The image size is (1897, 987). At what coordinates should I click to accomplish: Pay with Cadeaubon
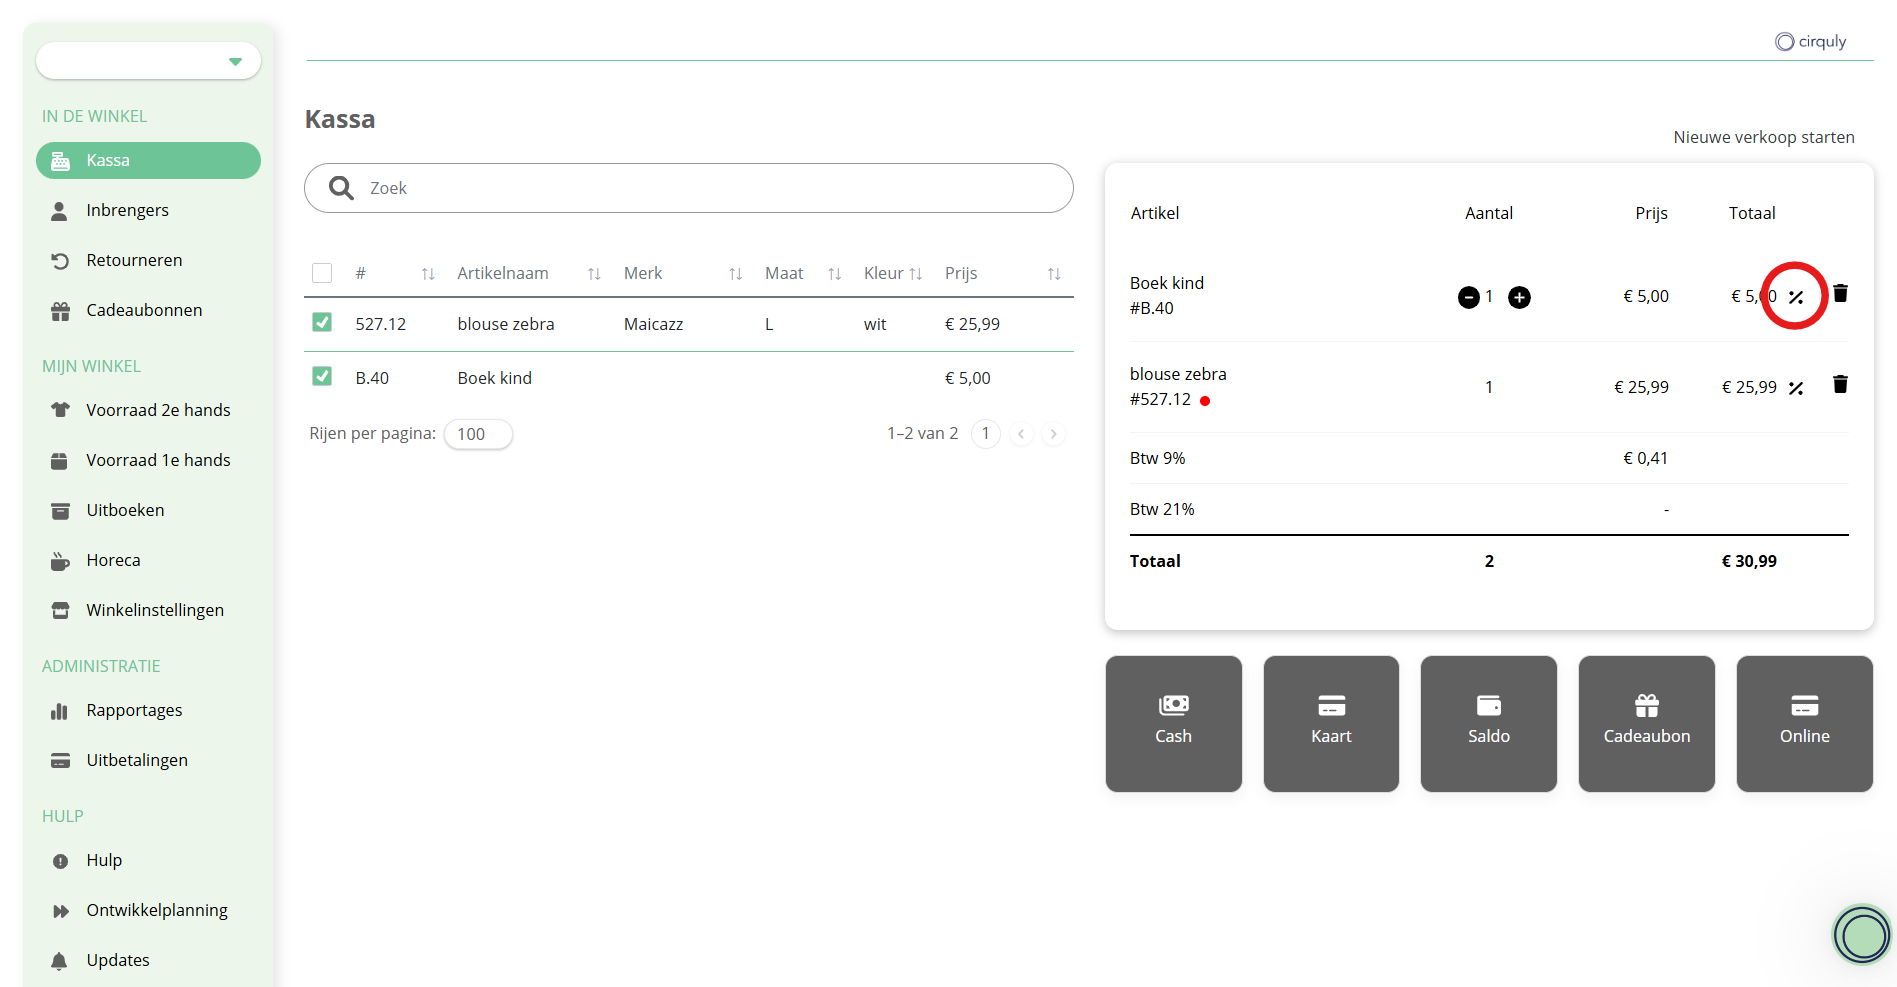pos(1647,724)
